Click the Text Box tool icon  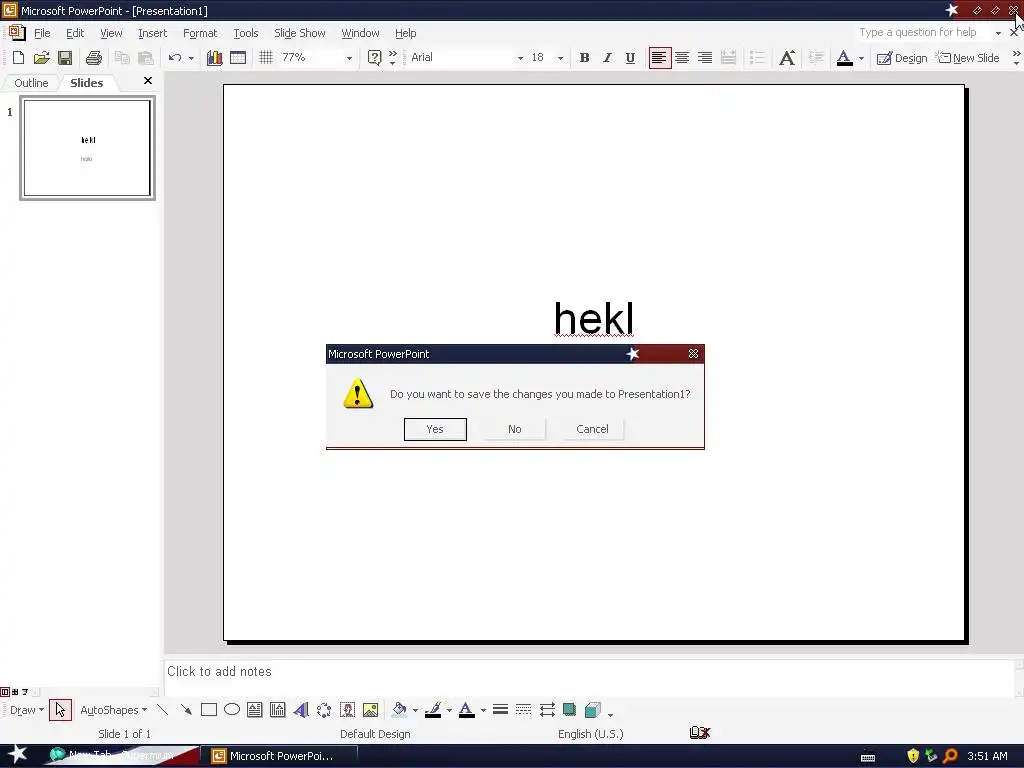[255, 710]
